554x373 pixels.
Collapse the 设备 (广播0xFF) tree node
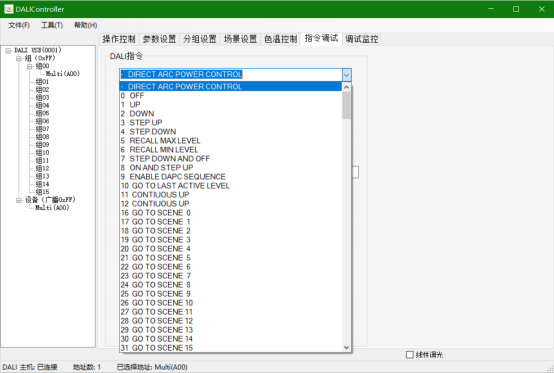19,200
